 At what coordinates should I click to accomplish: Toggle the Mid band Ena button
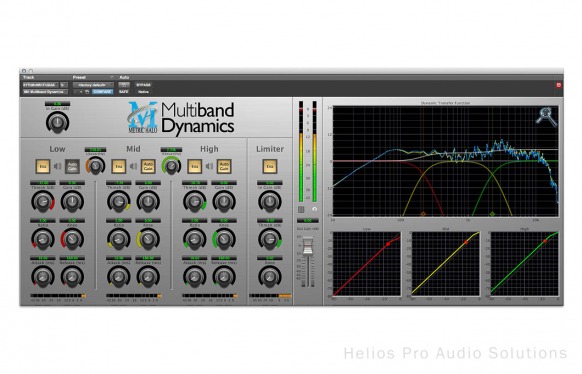pos(118,166)
